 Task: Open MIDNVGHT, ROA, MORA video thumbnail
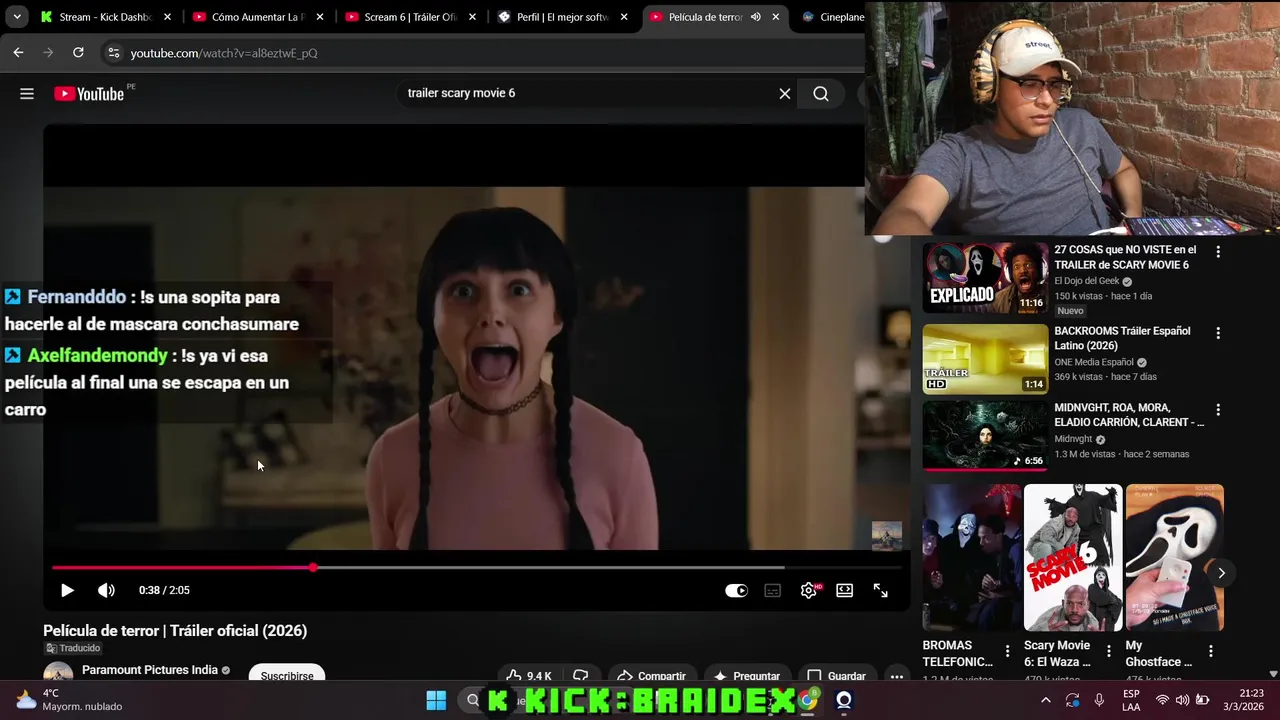coord(985,435)
